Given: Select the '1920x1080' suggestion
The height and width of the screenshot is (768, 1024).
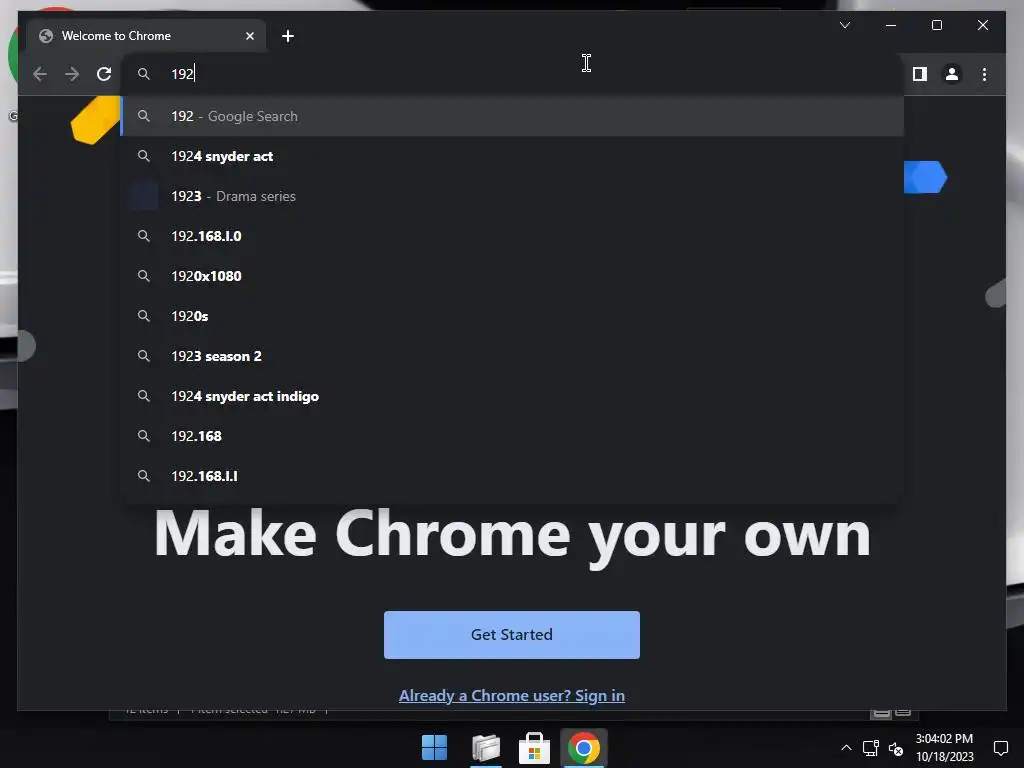Looking at the screenshot, I should (513, 276).
